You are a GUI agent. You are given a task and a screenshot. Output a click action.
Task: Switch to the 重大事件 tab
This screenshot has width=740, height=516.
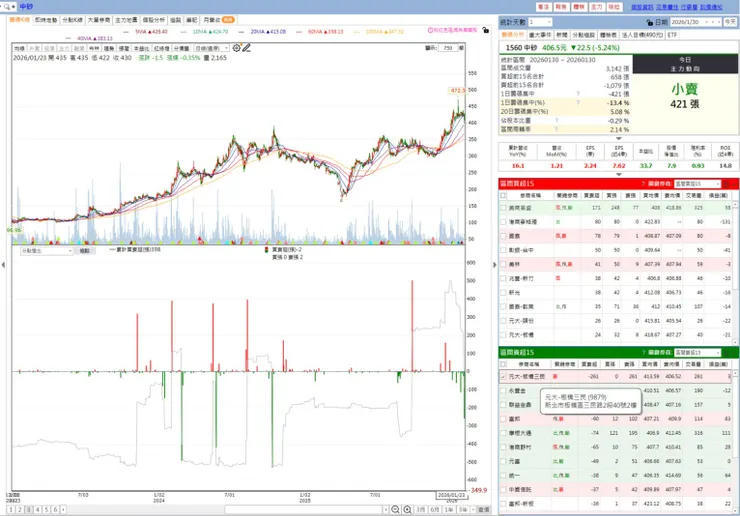coord(540,35)
